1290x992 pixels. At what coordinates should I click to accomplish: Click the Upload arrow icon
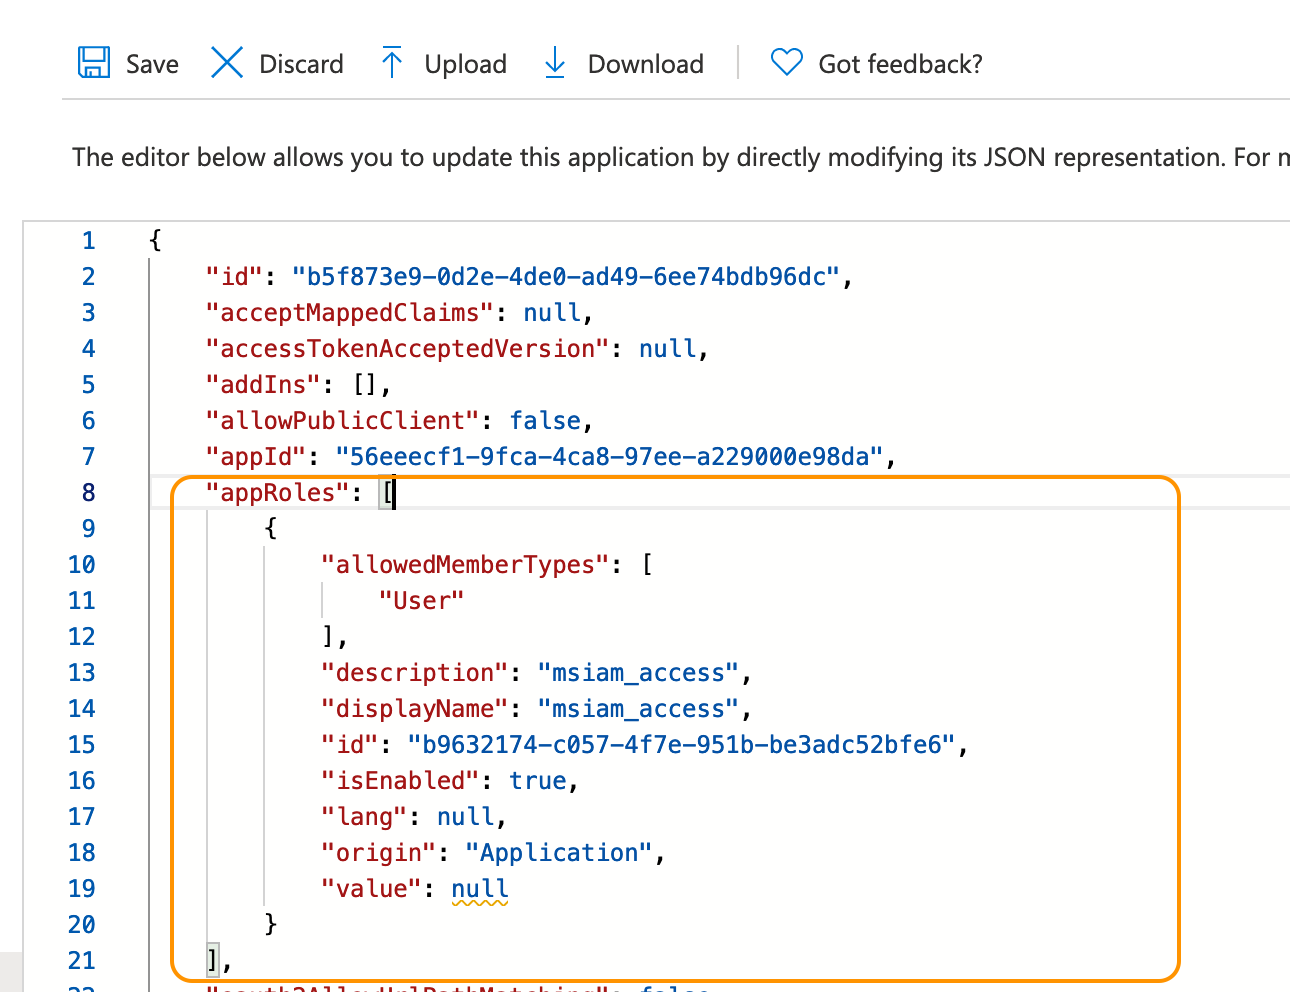(x=392, y=63)
